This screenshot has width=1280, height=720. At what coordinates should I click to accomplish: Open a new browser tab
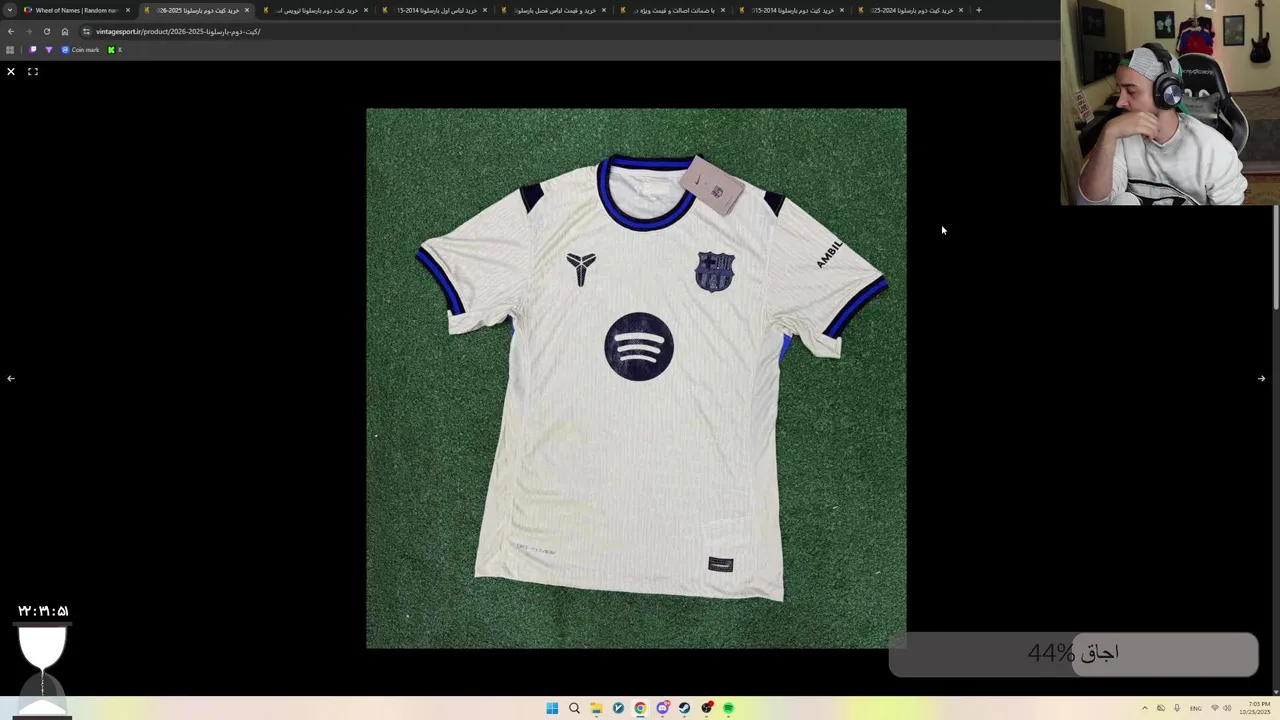[x=979, y=10]
